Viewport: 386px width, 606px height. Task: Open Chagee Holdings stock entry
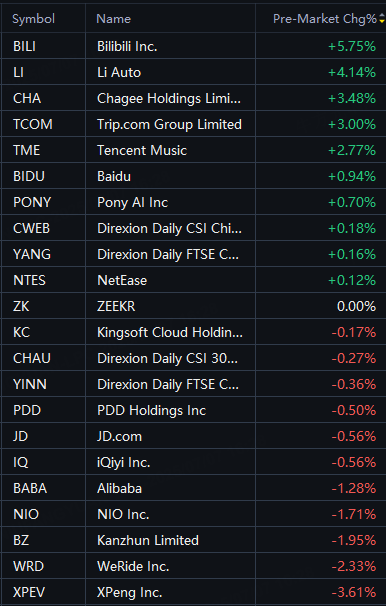[x=193, y=98]
